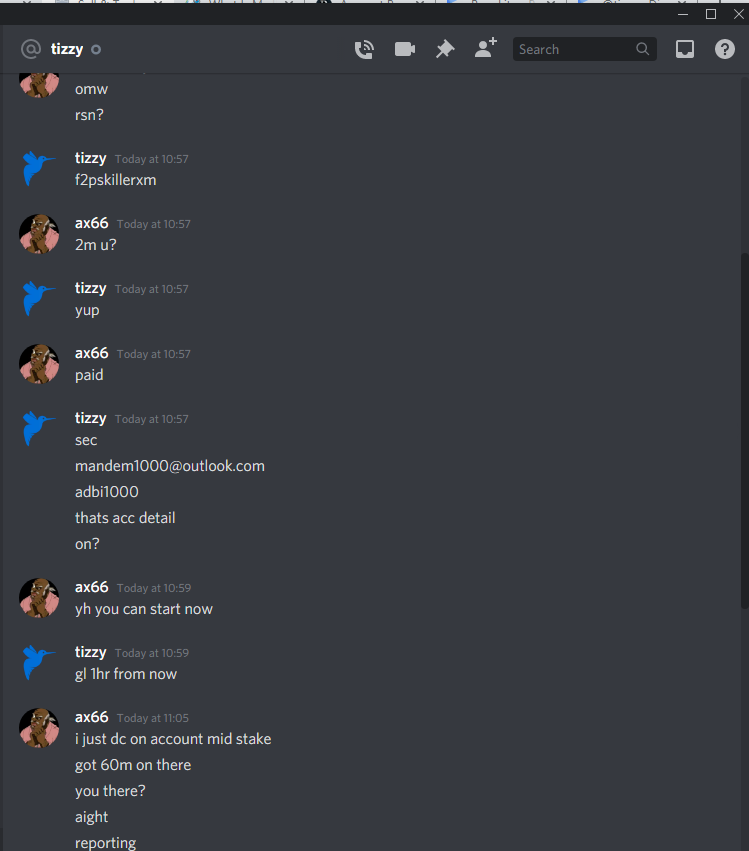Click tizzy's bird avatar beside 'yup'
The image size is (749, 851).
[x=39, y=298]
